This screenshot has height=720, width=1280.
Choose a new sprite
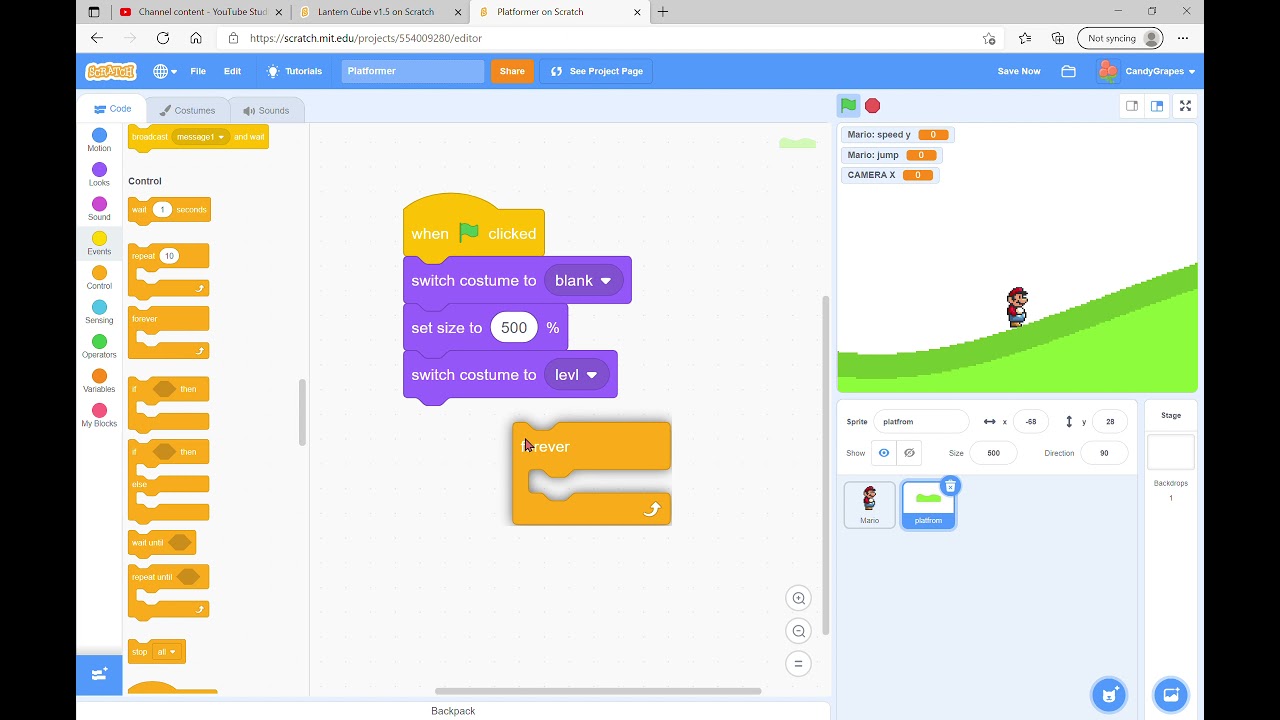tap(1109, 694)
